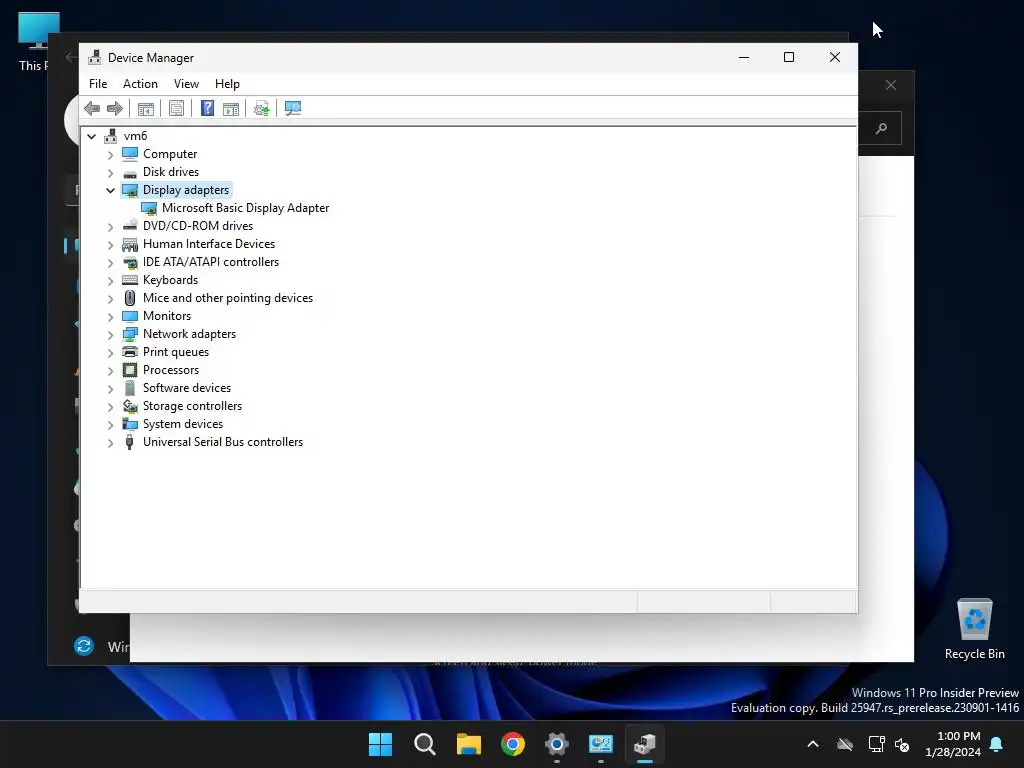The width and height of the screenshot is (1024, 768).
Task: Select the Storage controllers label
Action: click(193, 406)
